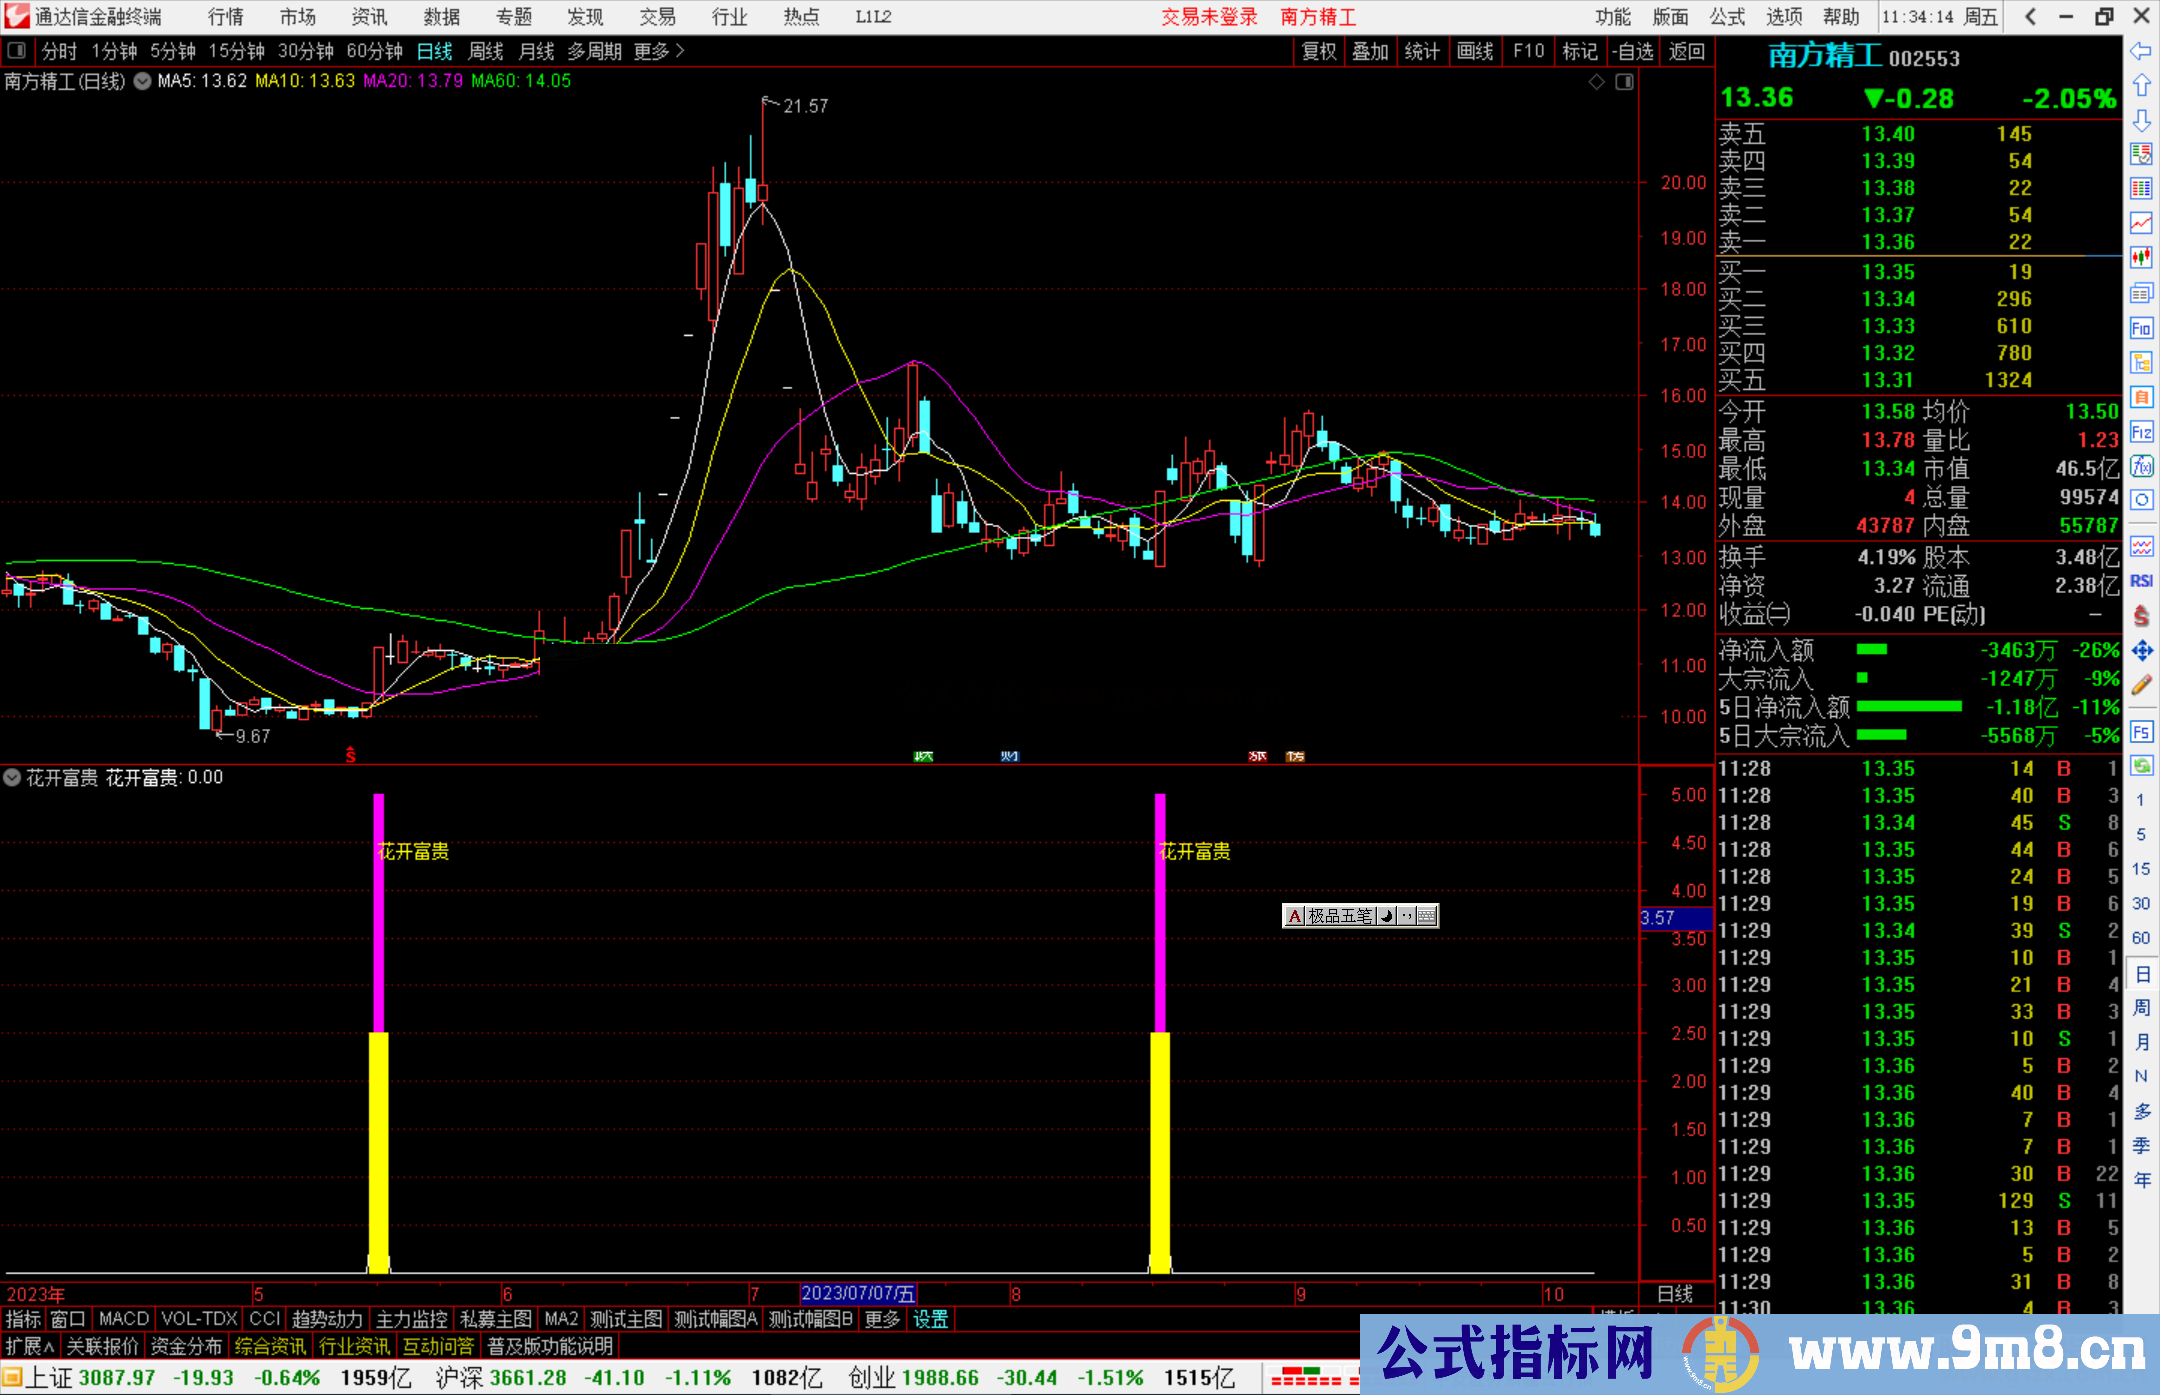Open the 行情 menu
The height and width of the screenshot is (1395, 2160).
click(226, 17)
